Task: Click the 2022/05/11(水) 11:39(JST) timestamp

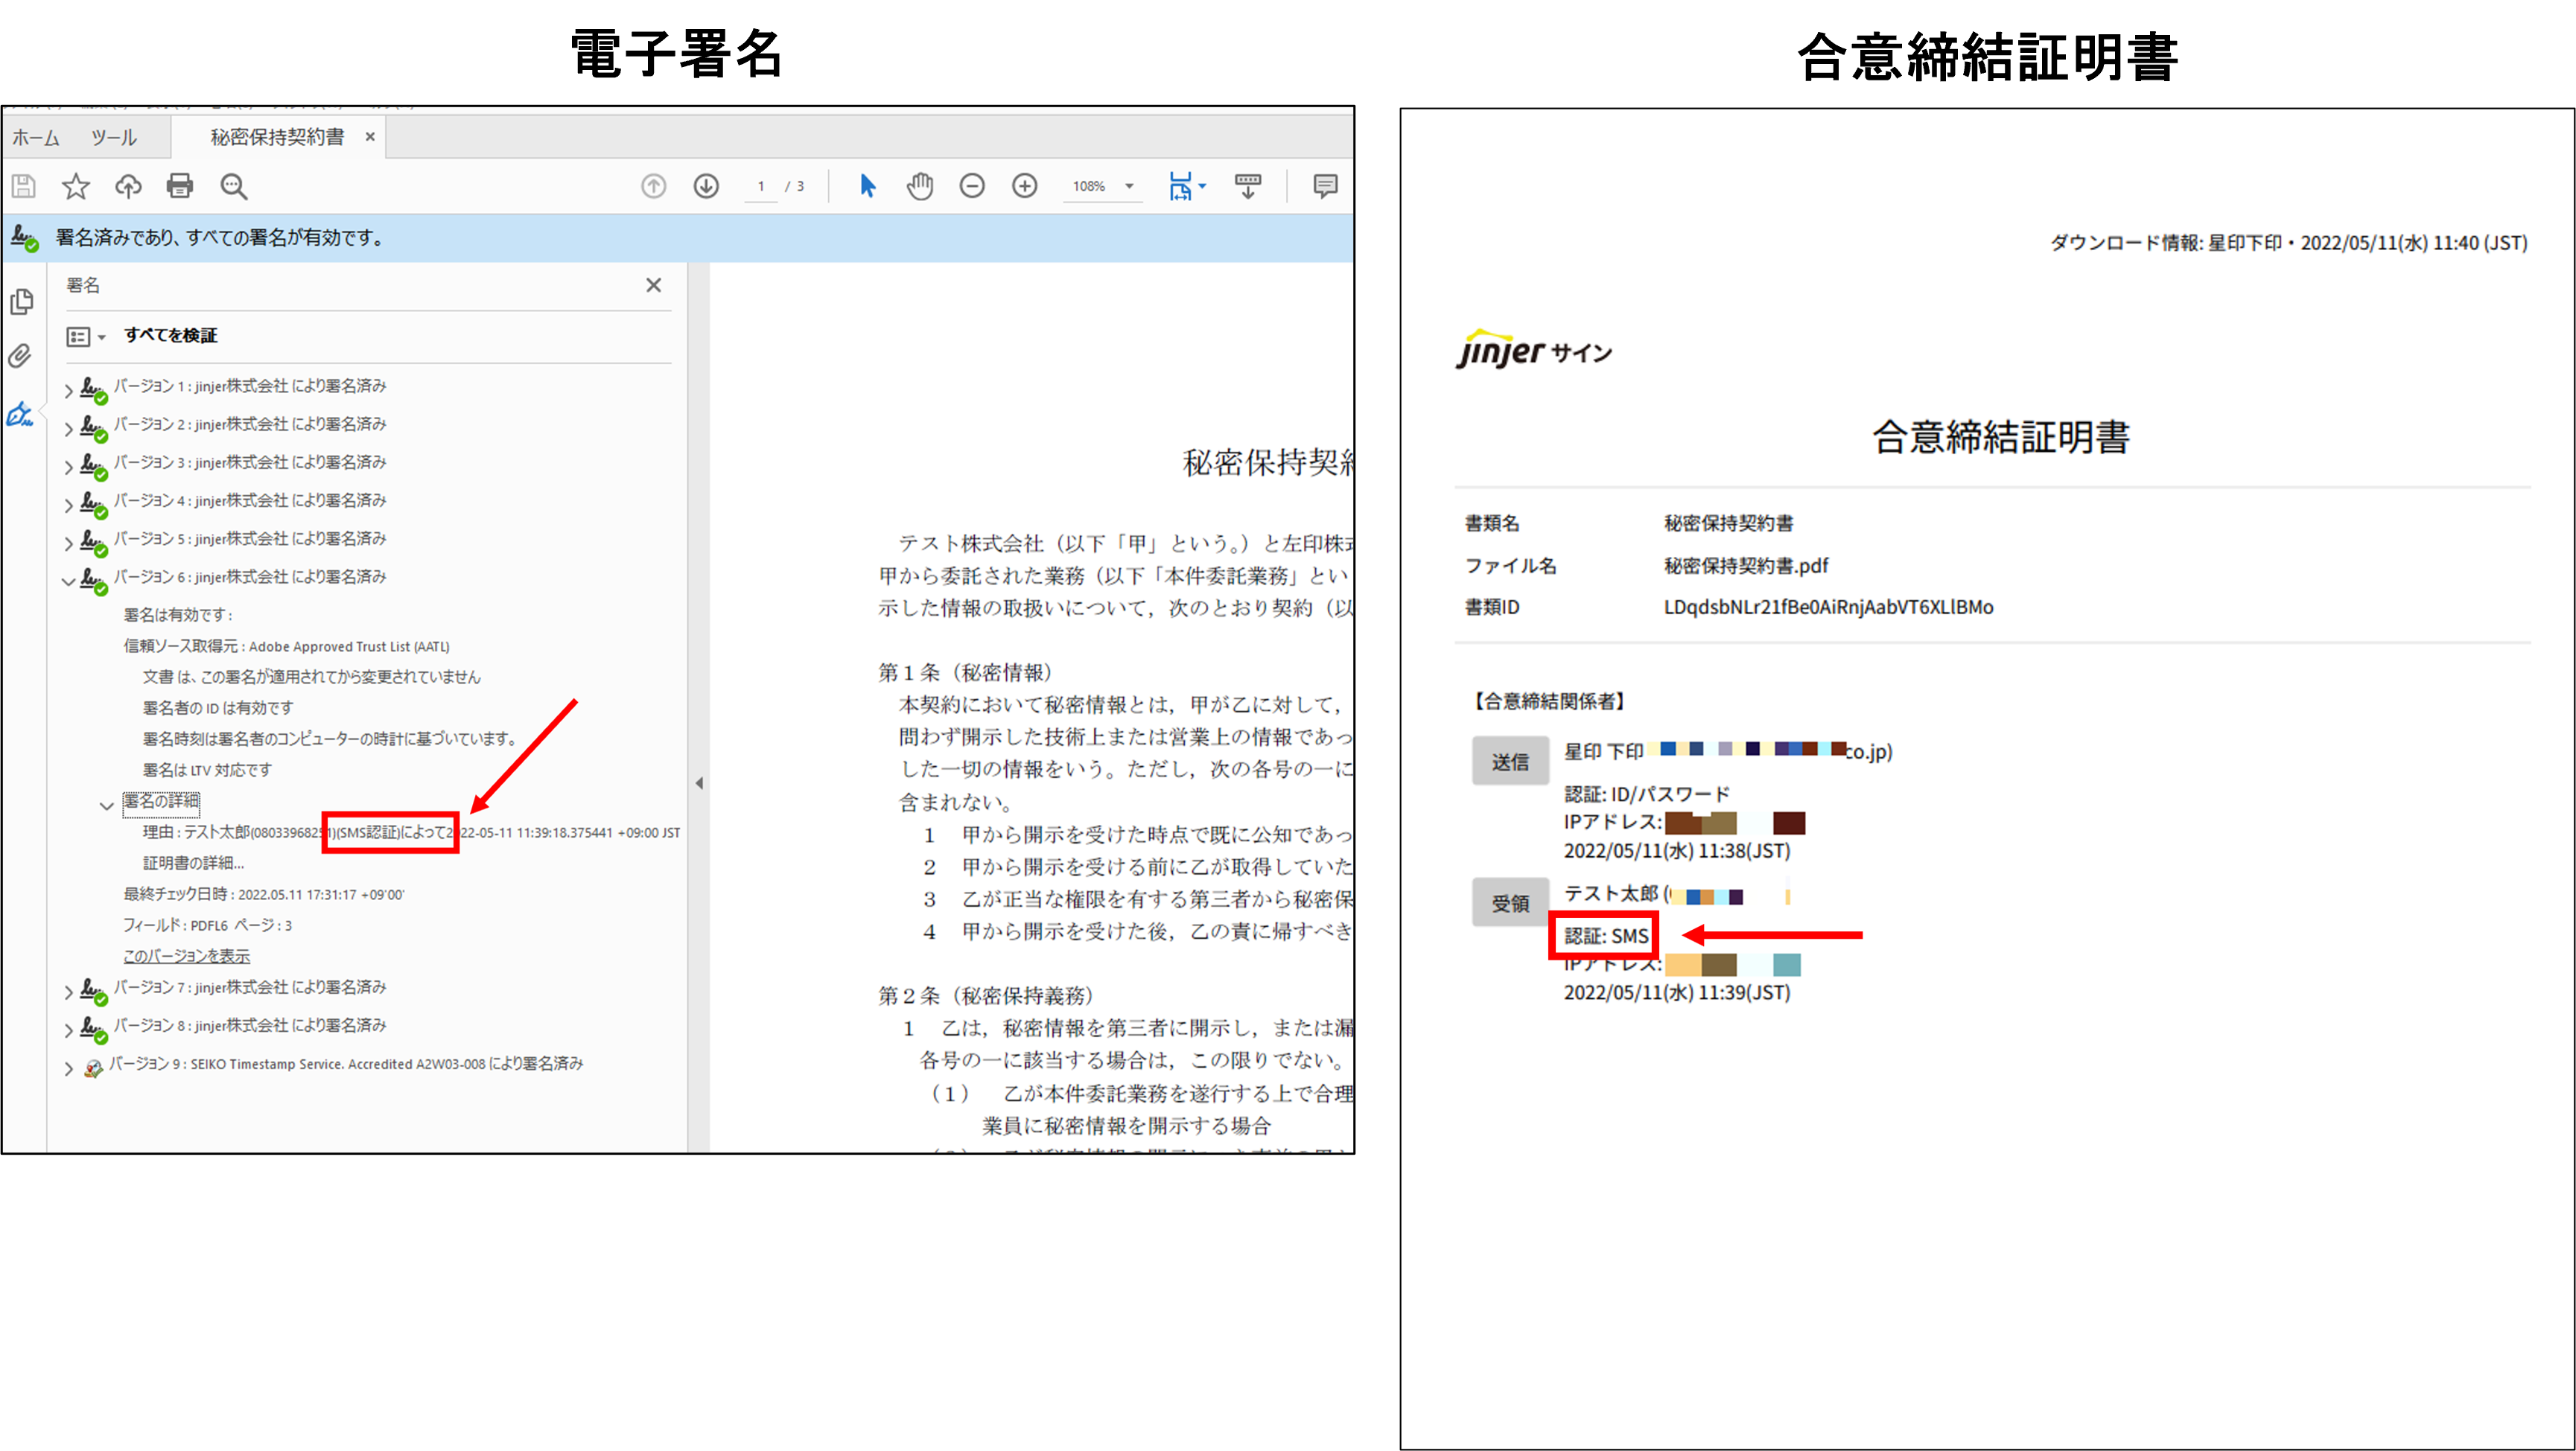Action: (x=1677, y=993)
